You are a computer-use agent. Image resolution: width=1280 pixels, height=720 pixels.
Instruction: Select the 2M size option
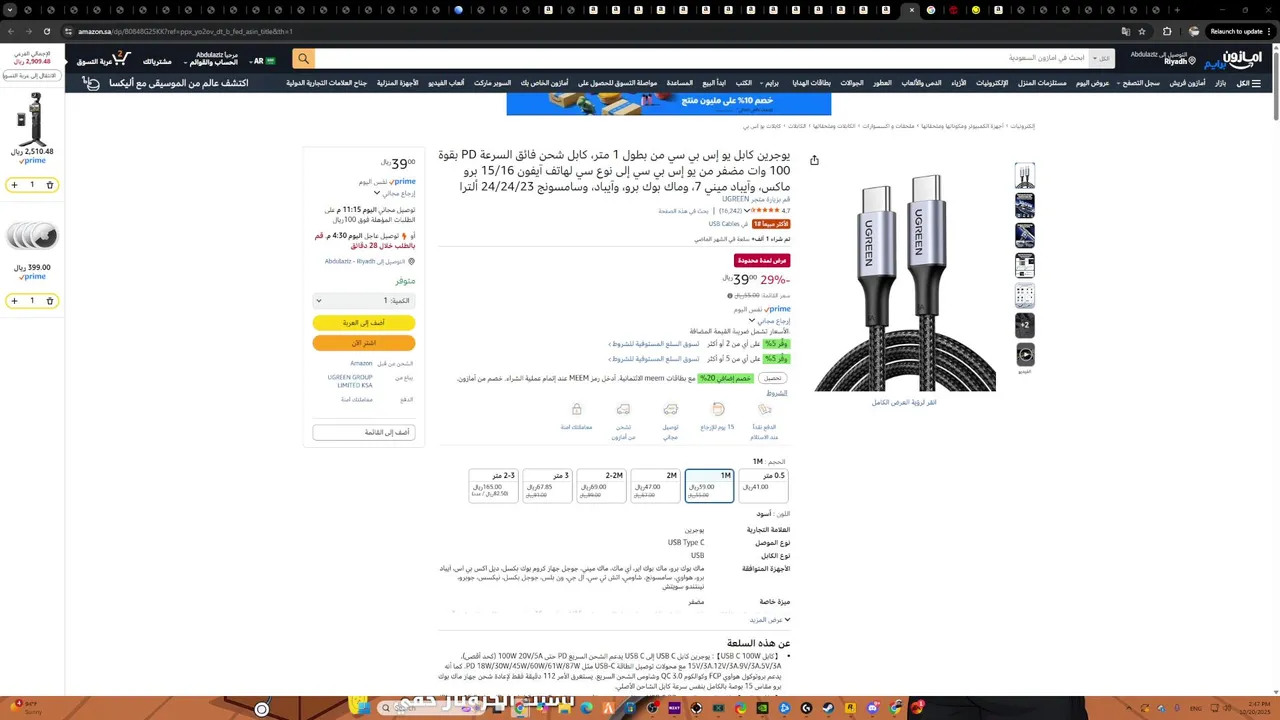(x=655, y=486)
